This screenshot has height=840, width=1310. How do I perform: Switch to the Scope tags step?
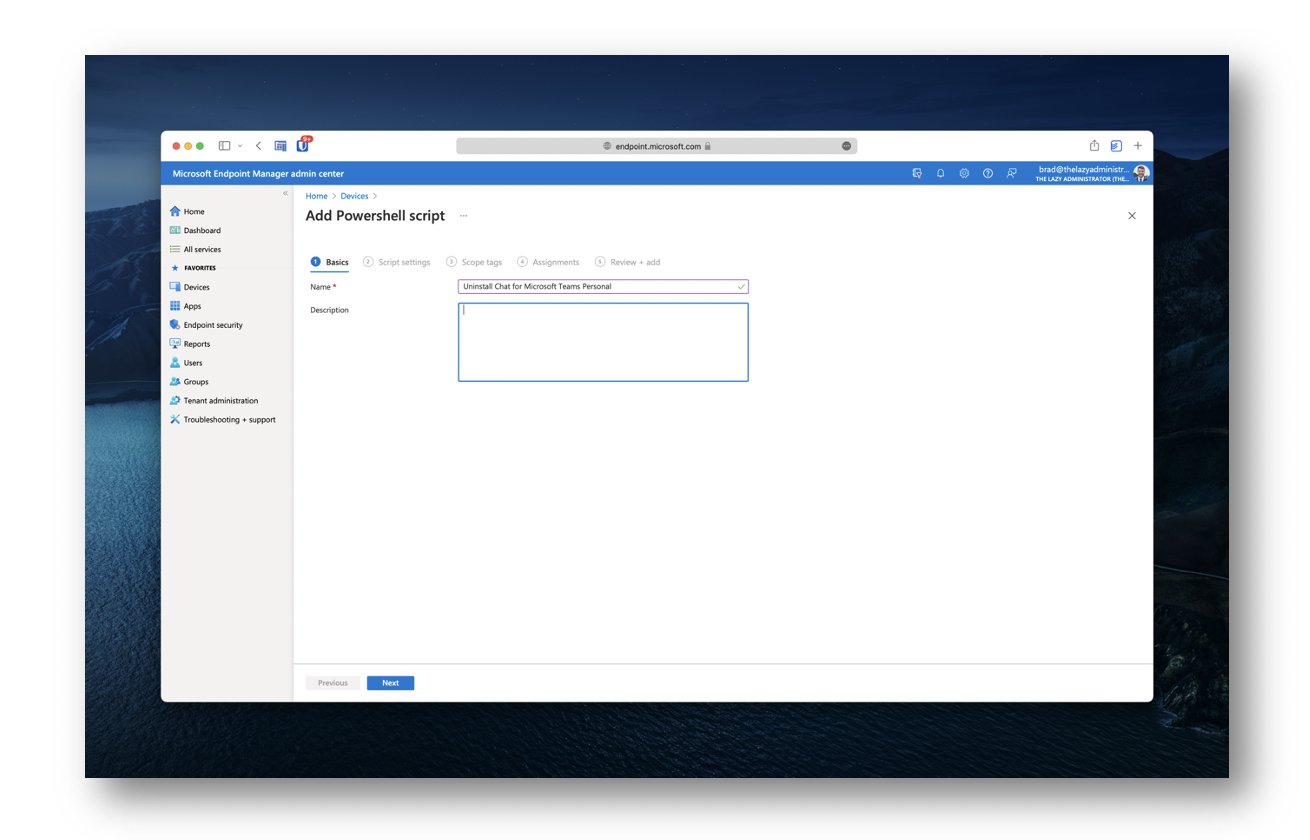(x=474, y=262)
